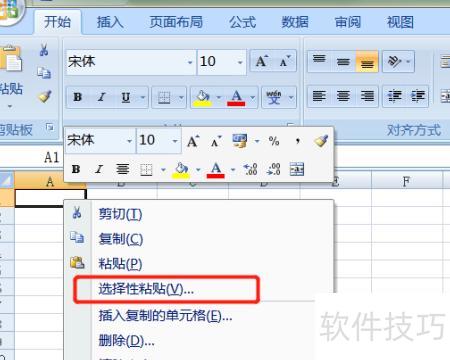
Task: Select bottom vertical align in ribbon
Action: pos(367,61)
